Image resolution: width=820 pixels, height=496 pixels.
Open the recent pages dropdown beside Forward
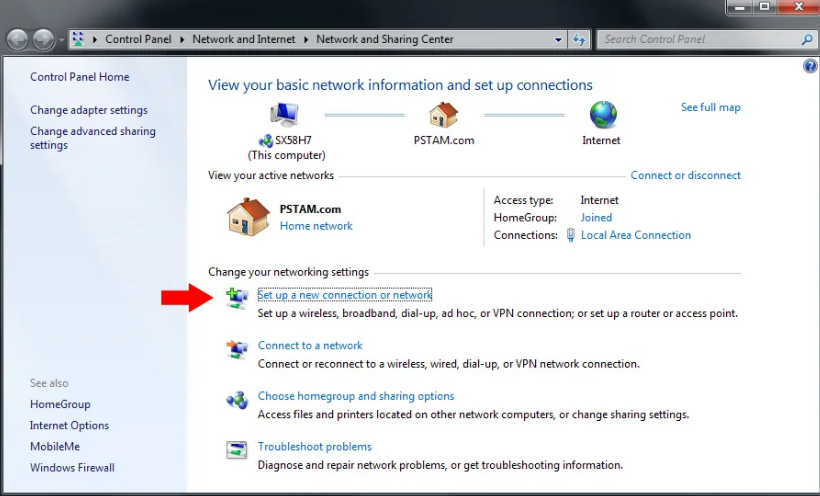coord(61,40)
